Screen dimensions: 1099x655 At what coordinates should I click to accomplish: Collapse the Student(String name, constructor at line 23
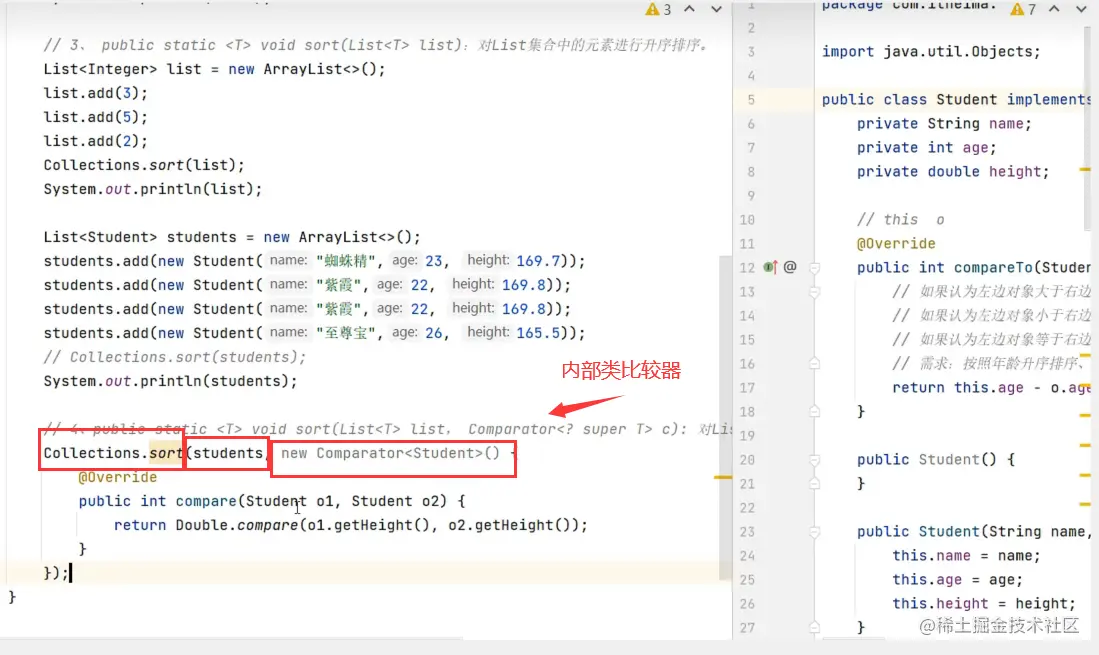[814, 532]
